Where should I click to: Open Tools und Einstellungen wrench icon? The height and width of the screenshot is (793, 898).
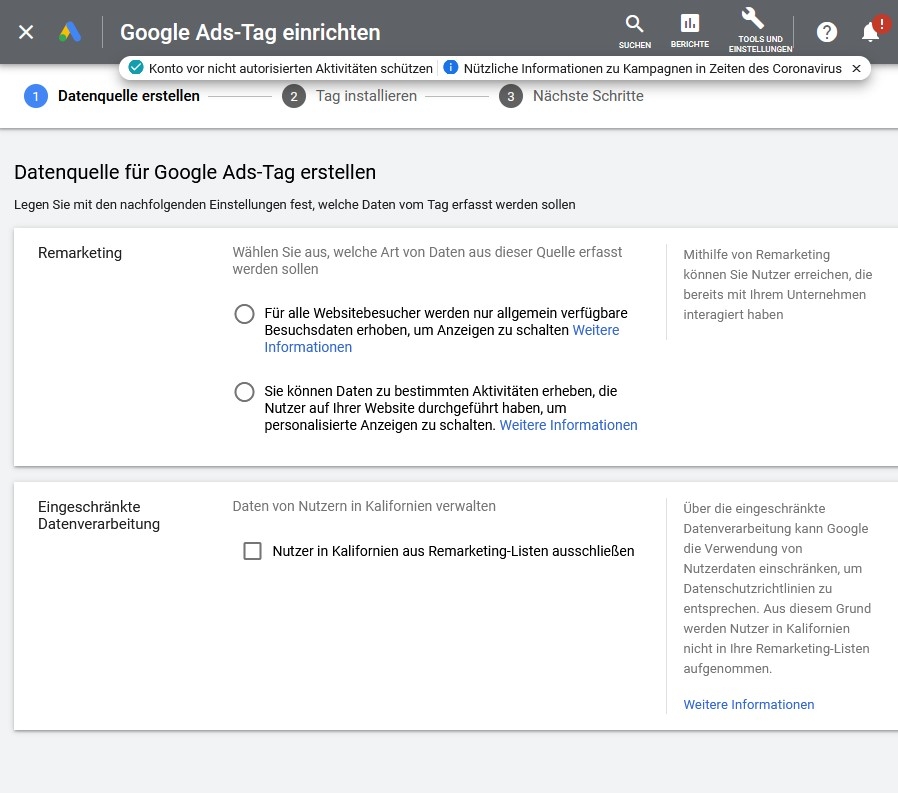point(753,20)
